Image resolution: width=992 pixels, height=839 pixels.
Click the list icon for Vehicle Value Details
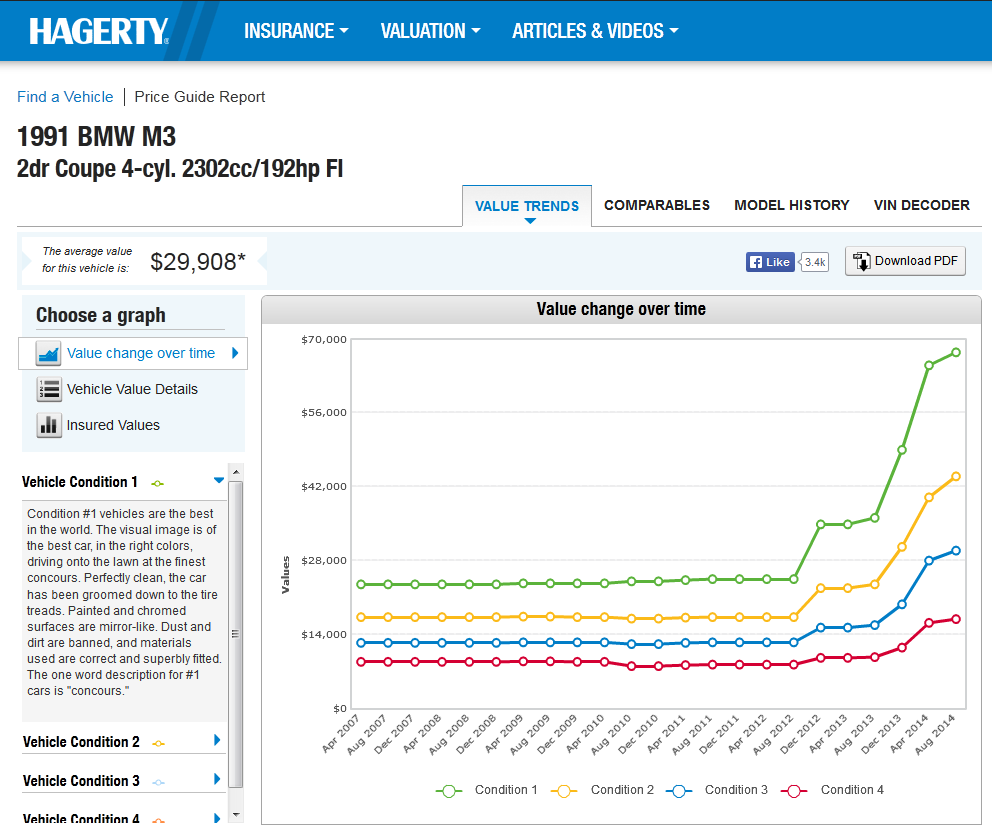click(x=49, y=389)
